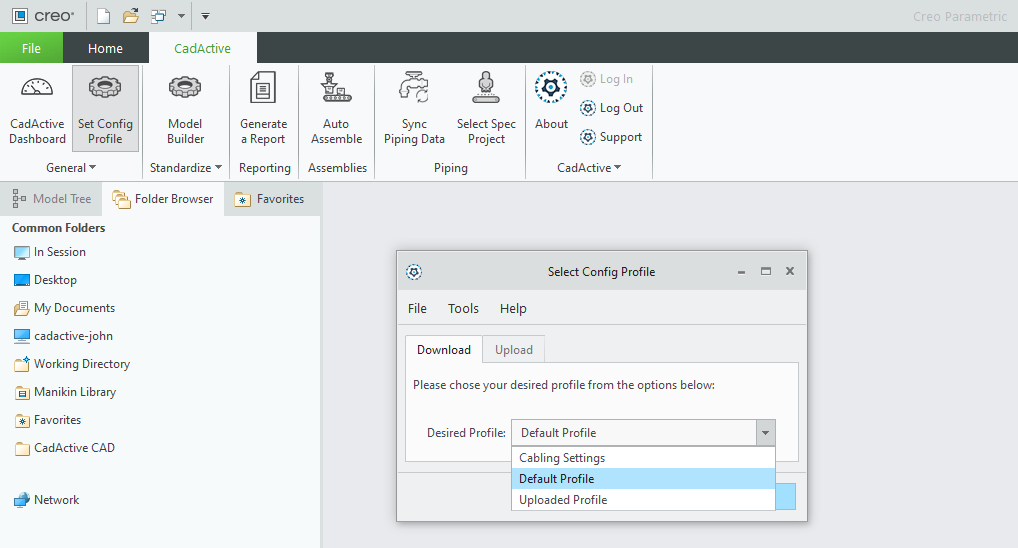Run Sync Piping Data
1018x548 pixels.
[x=414, y=108]
